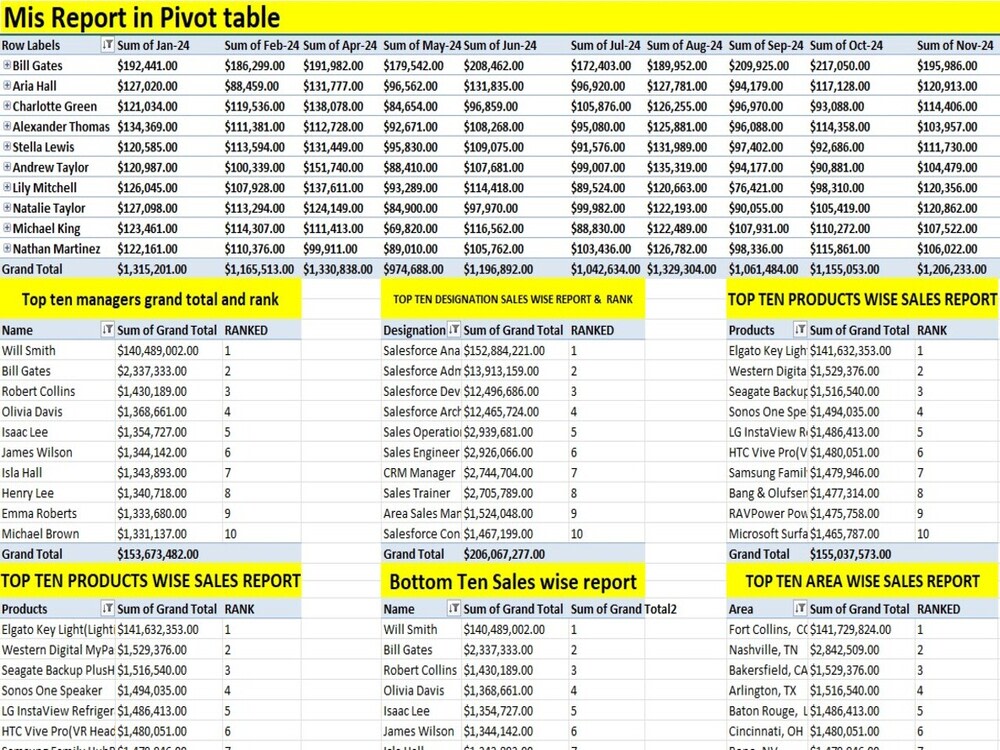The image size is (1000, 750).
Task: Click Nashville, TN area row
Action: click(763, 650)
